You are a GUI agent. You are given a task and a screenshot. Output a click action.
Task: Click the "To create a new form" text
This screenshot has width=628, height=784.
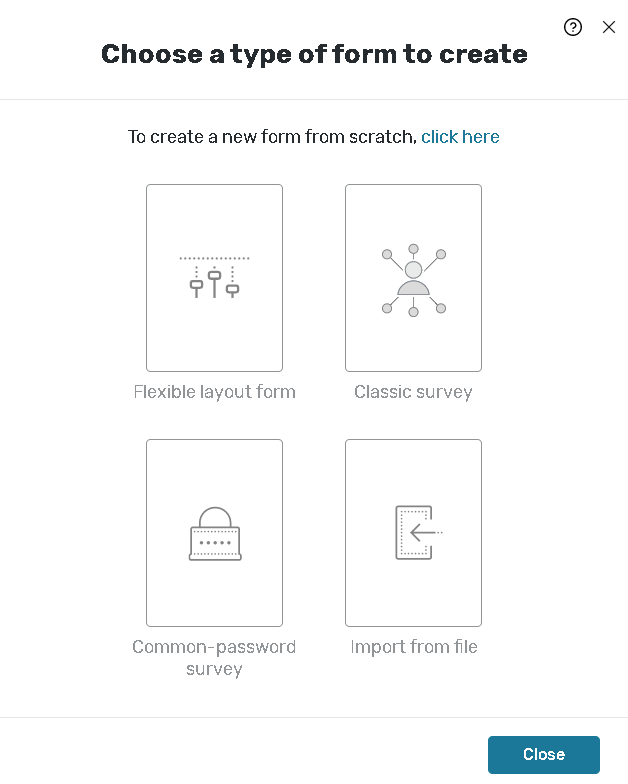click(x=272, y=137)
